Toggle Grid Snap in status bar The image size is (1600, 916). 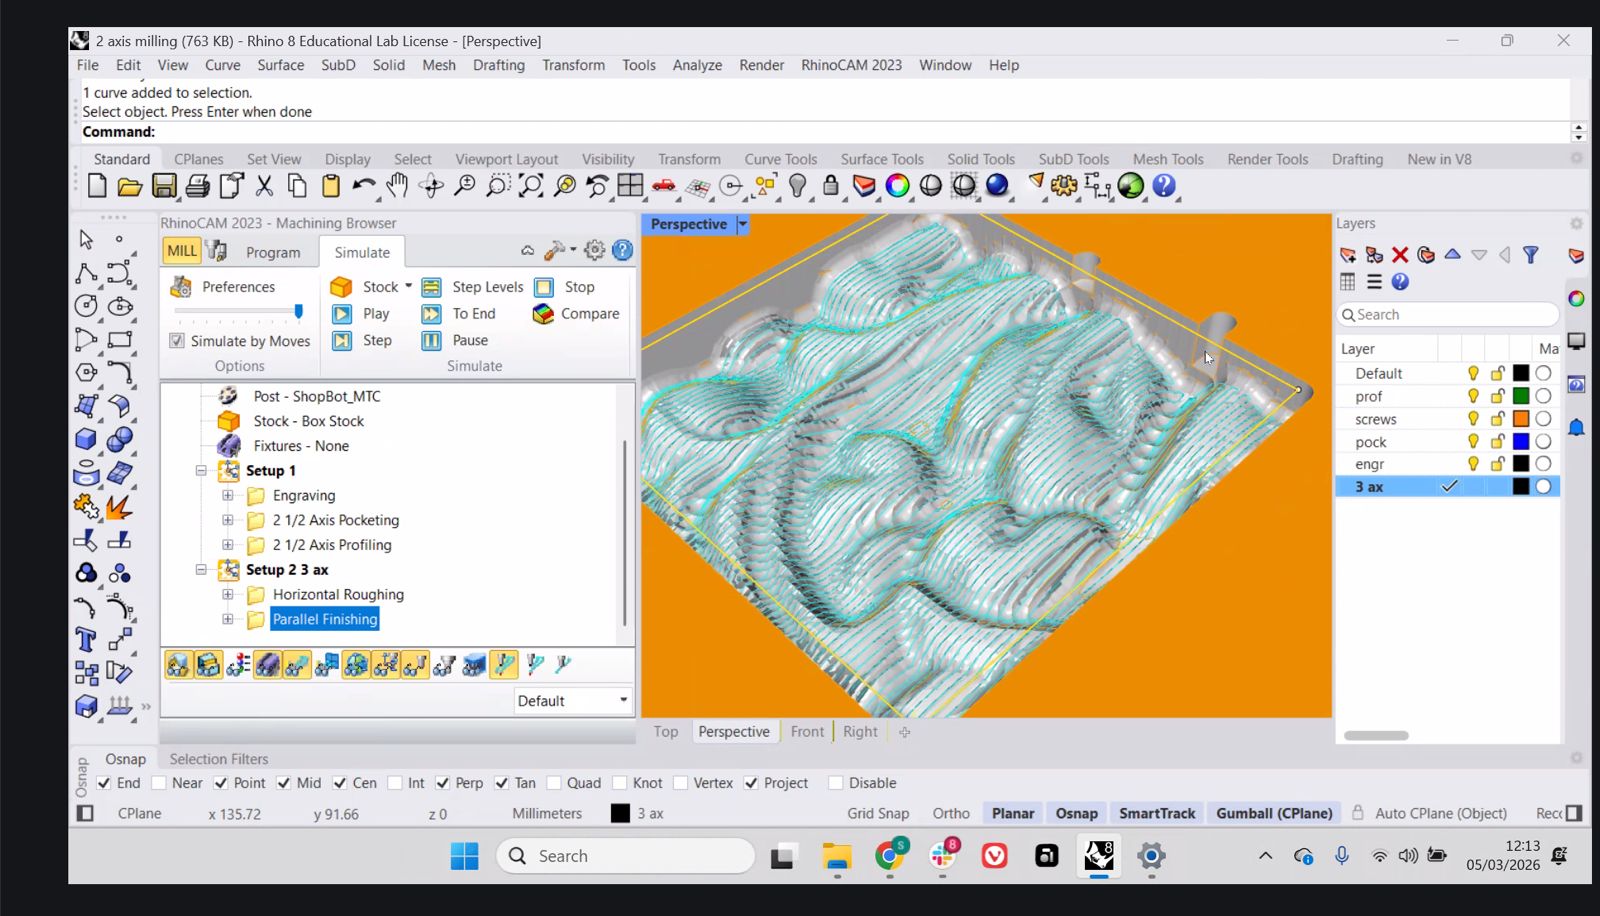[x=878, y=814]
